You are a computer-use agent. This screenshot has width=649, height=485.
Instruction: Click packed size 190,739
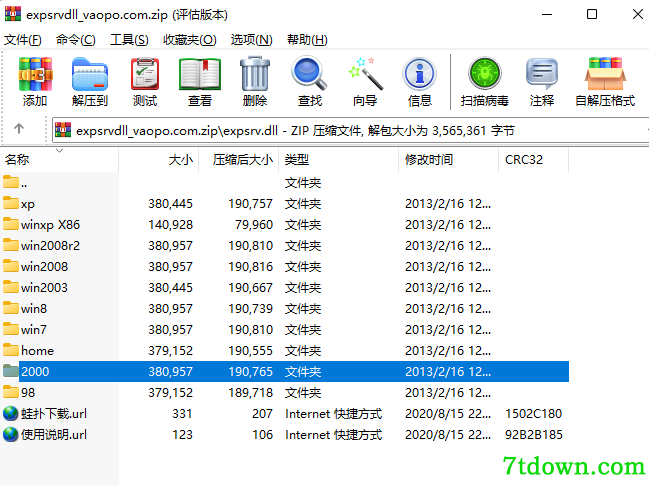[250, 309]
